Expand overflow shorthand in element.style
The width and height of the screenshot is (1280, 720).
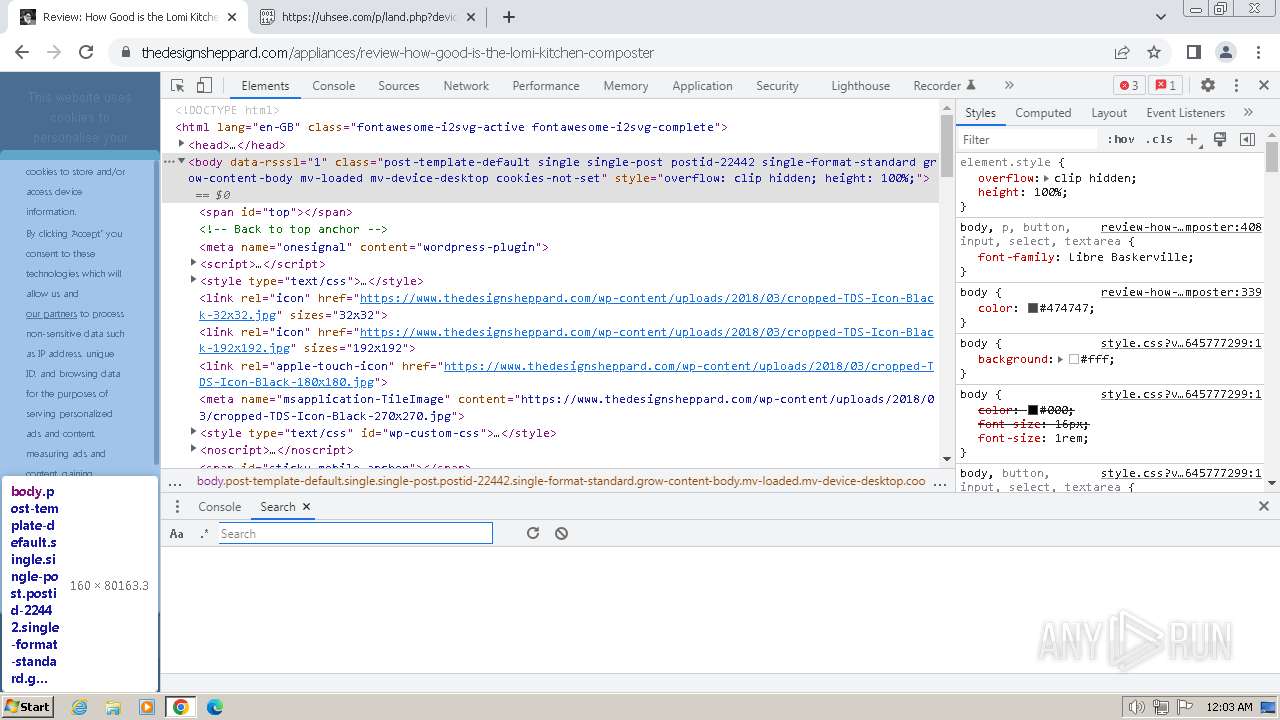[1046, 178]
